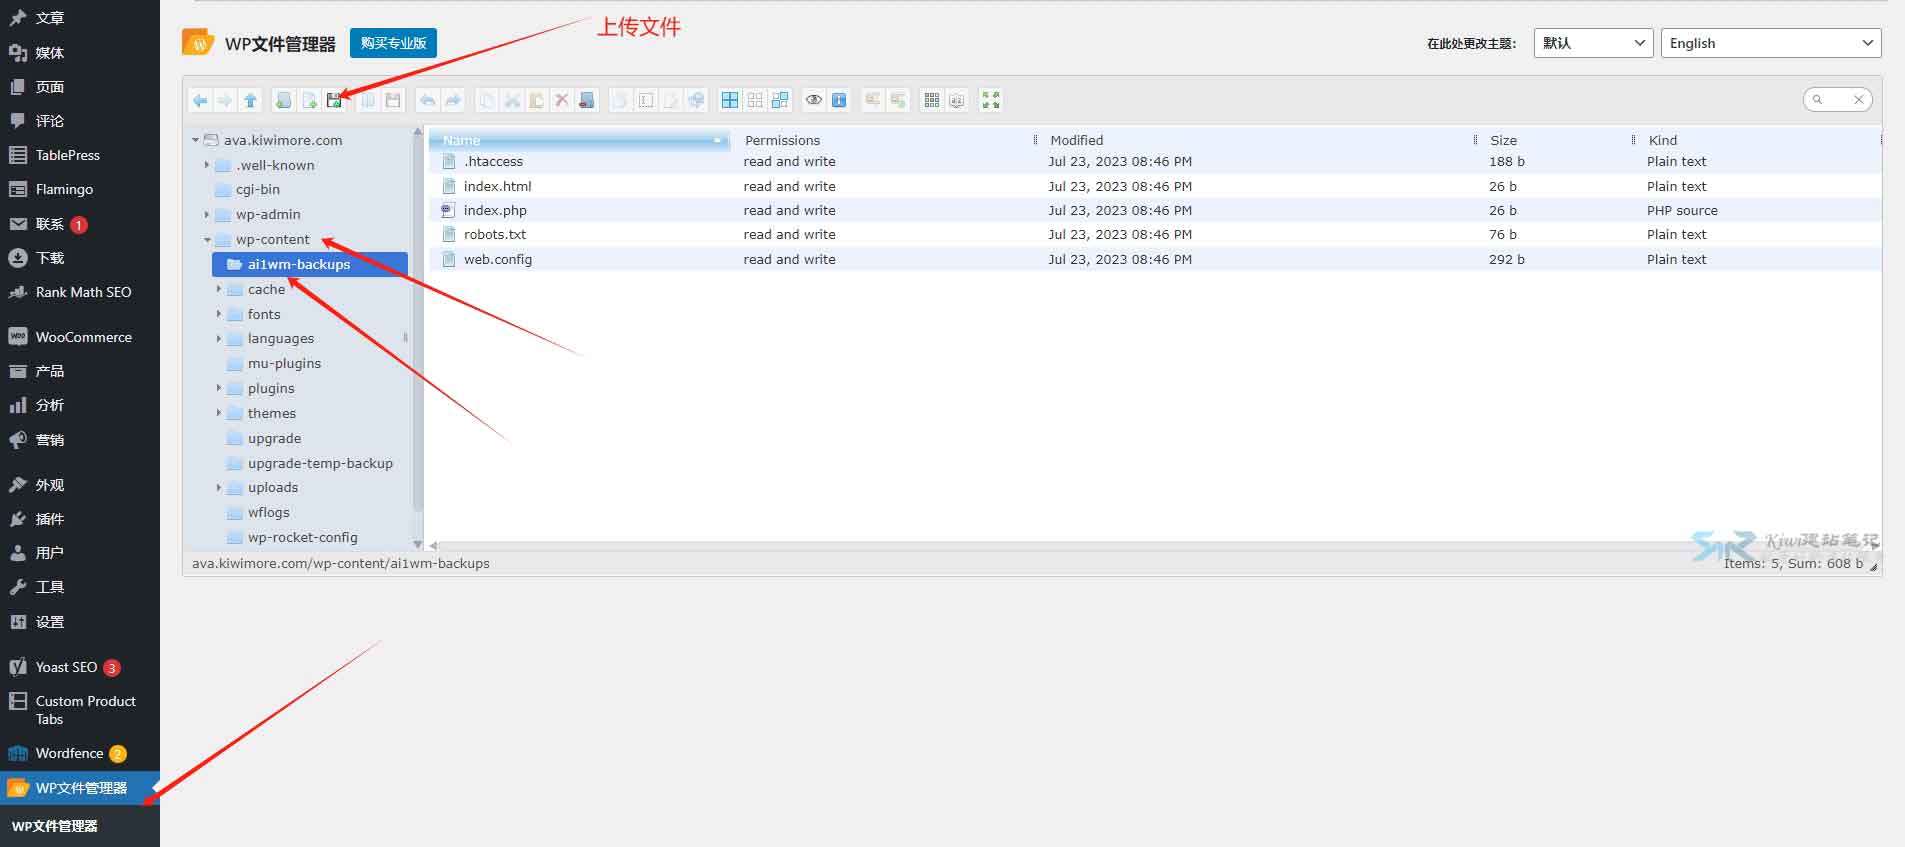Open the English language dropdown
Viewport: 1905px width, 847px height.
(x=1771, y=43)
